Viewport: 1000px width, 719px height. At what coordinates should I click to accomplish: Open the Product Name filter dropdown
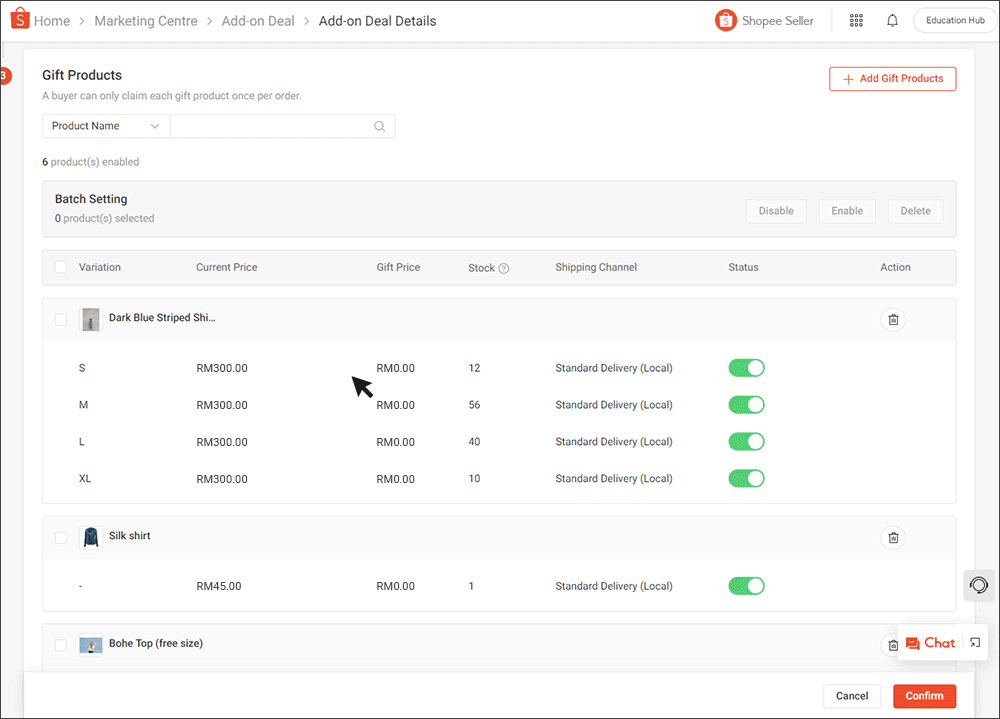coord(105,126)
